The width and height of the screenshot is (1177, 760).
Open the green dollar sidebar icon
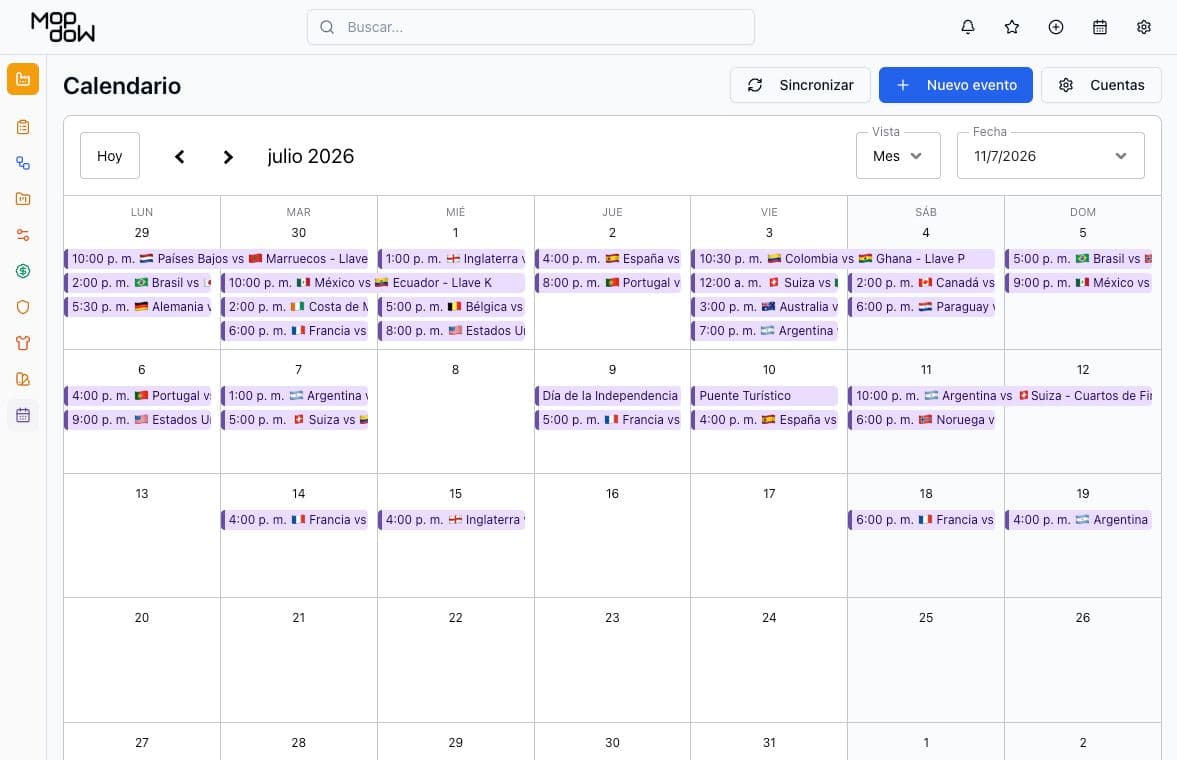tap(23, 271)
